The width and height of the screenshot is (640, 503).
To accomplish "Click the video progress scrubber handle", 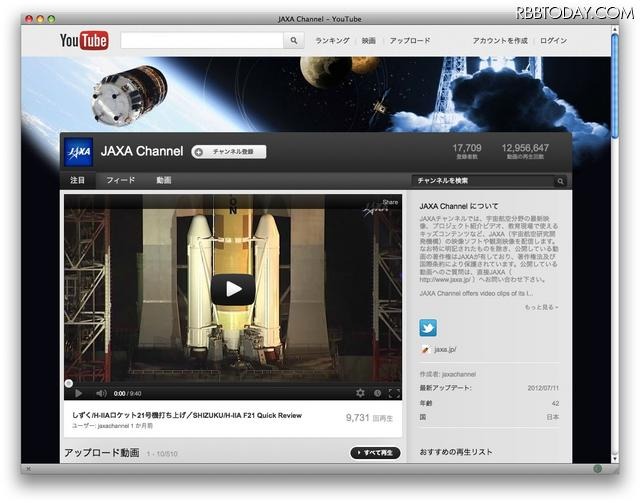I will (x=69, y=383).
